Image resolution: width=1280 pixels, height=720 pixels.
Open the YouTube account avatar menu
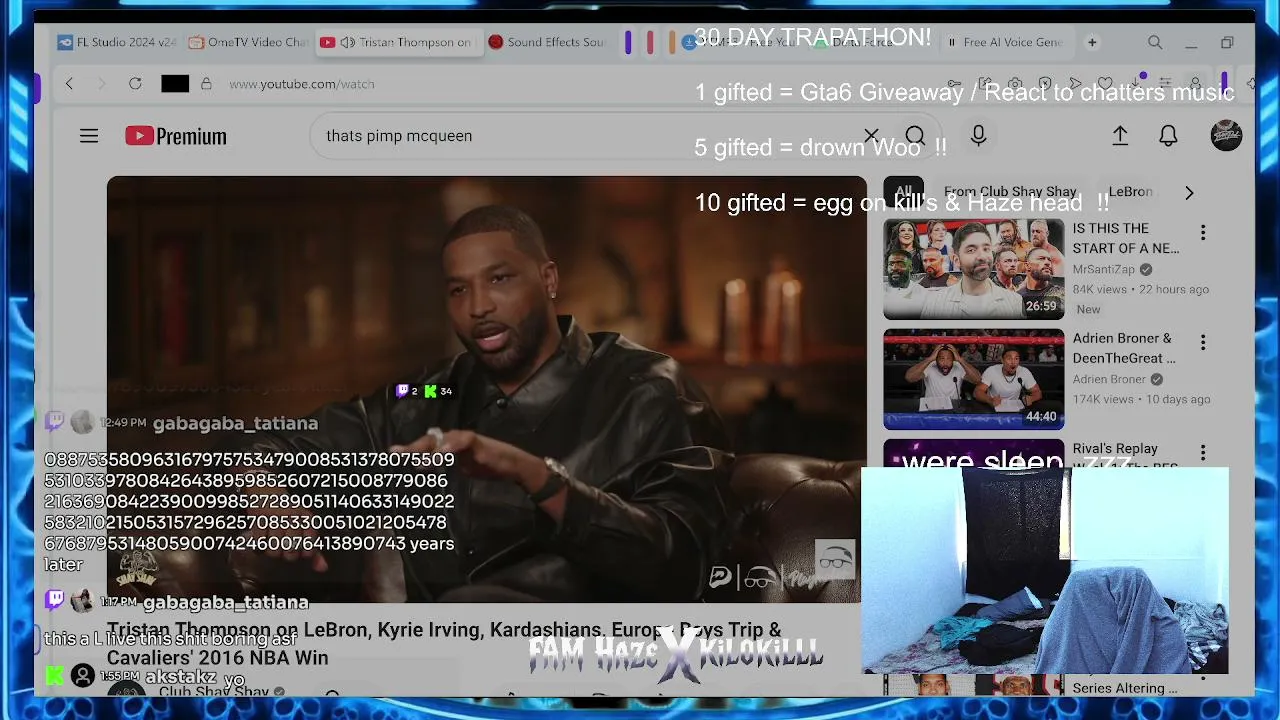click(1226, 136)
